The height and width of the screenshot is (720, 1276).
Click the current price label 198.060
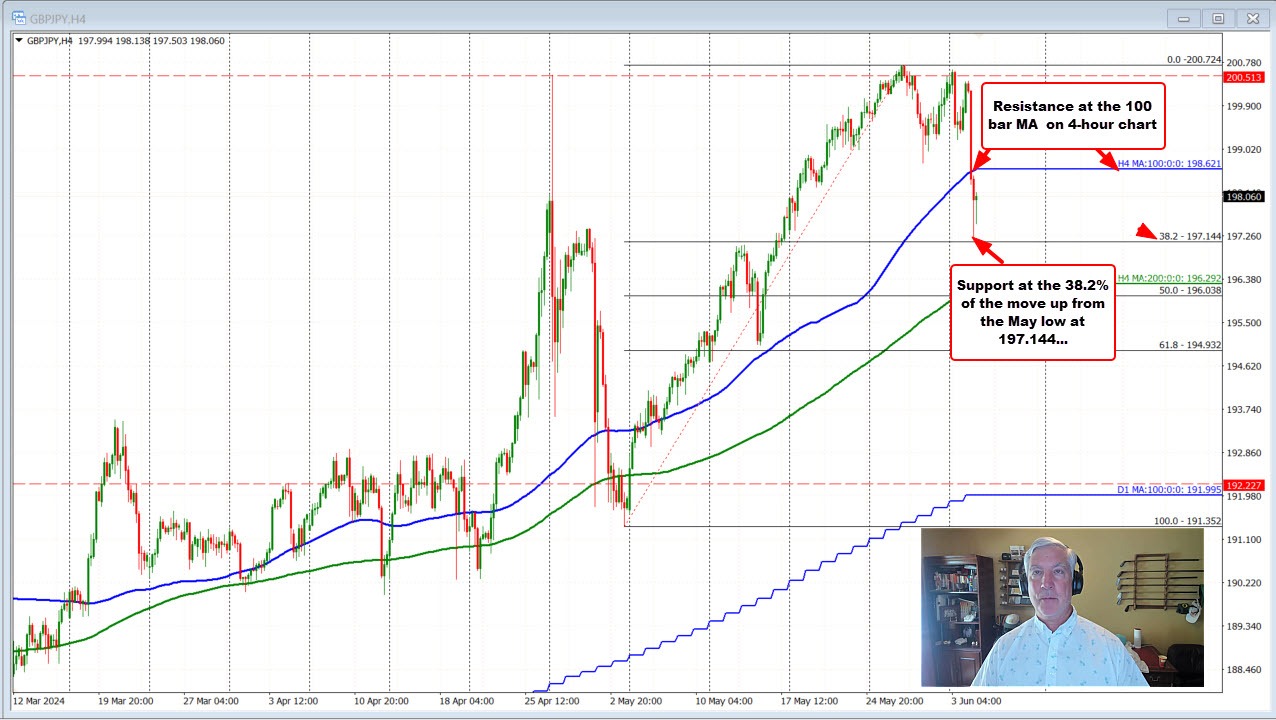pyautogui.click(x=1243, y=196)
